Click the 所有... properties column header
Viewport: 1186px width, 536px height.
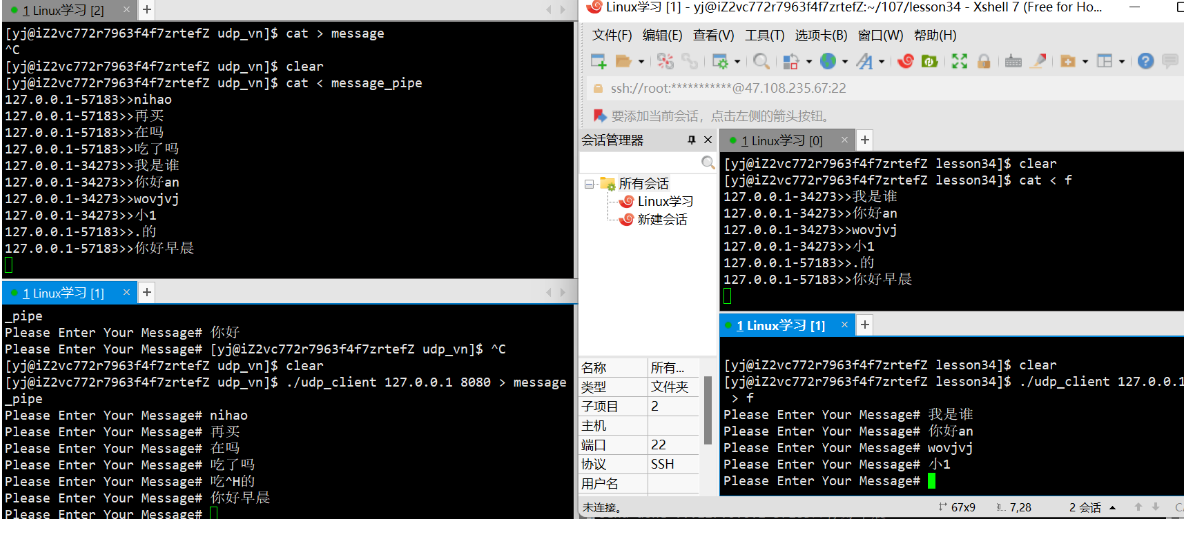coord(674,368)
